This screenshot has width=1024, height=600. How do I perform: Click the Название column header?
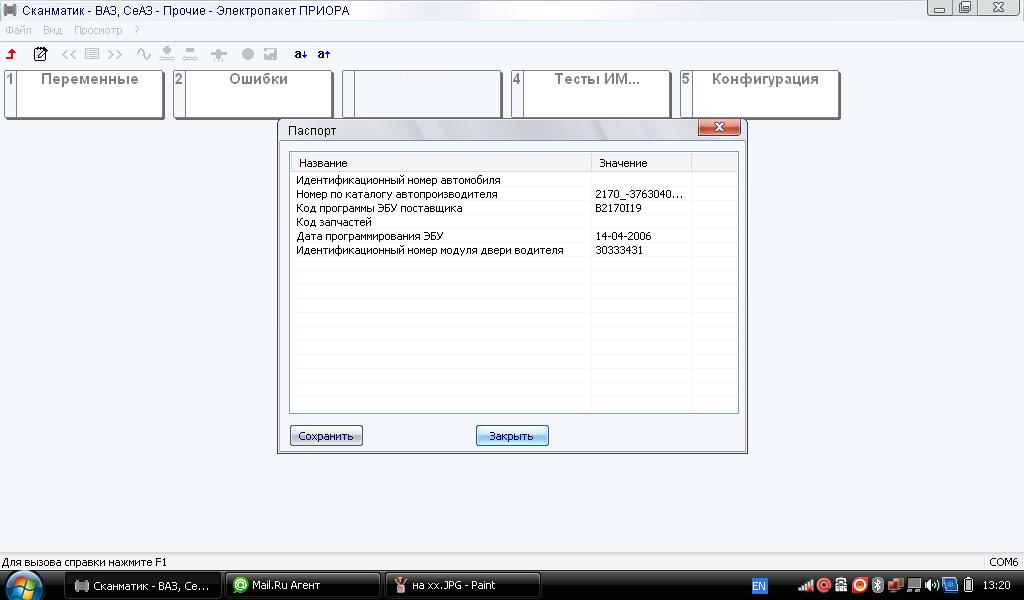(441, 163)
